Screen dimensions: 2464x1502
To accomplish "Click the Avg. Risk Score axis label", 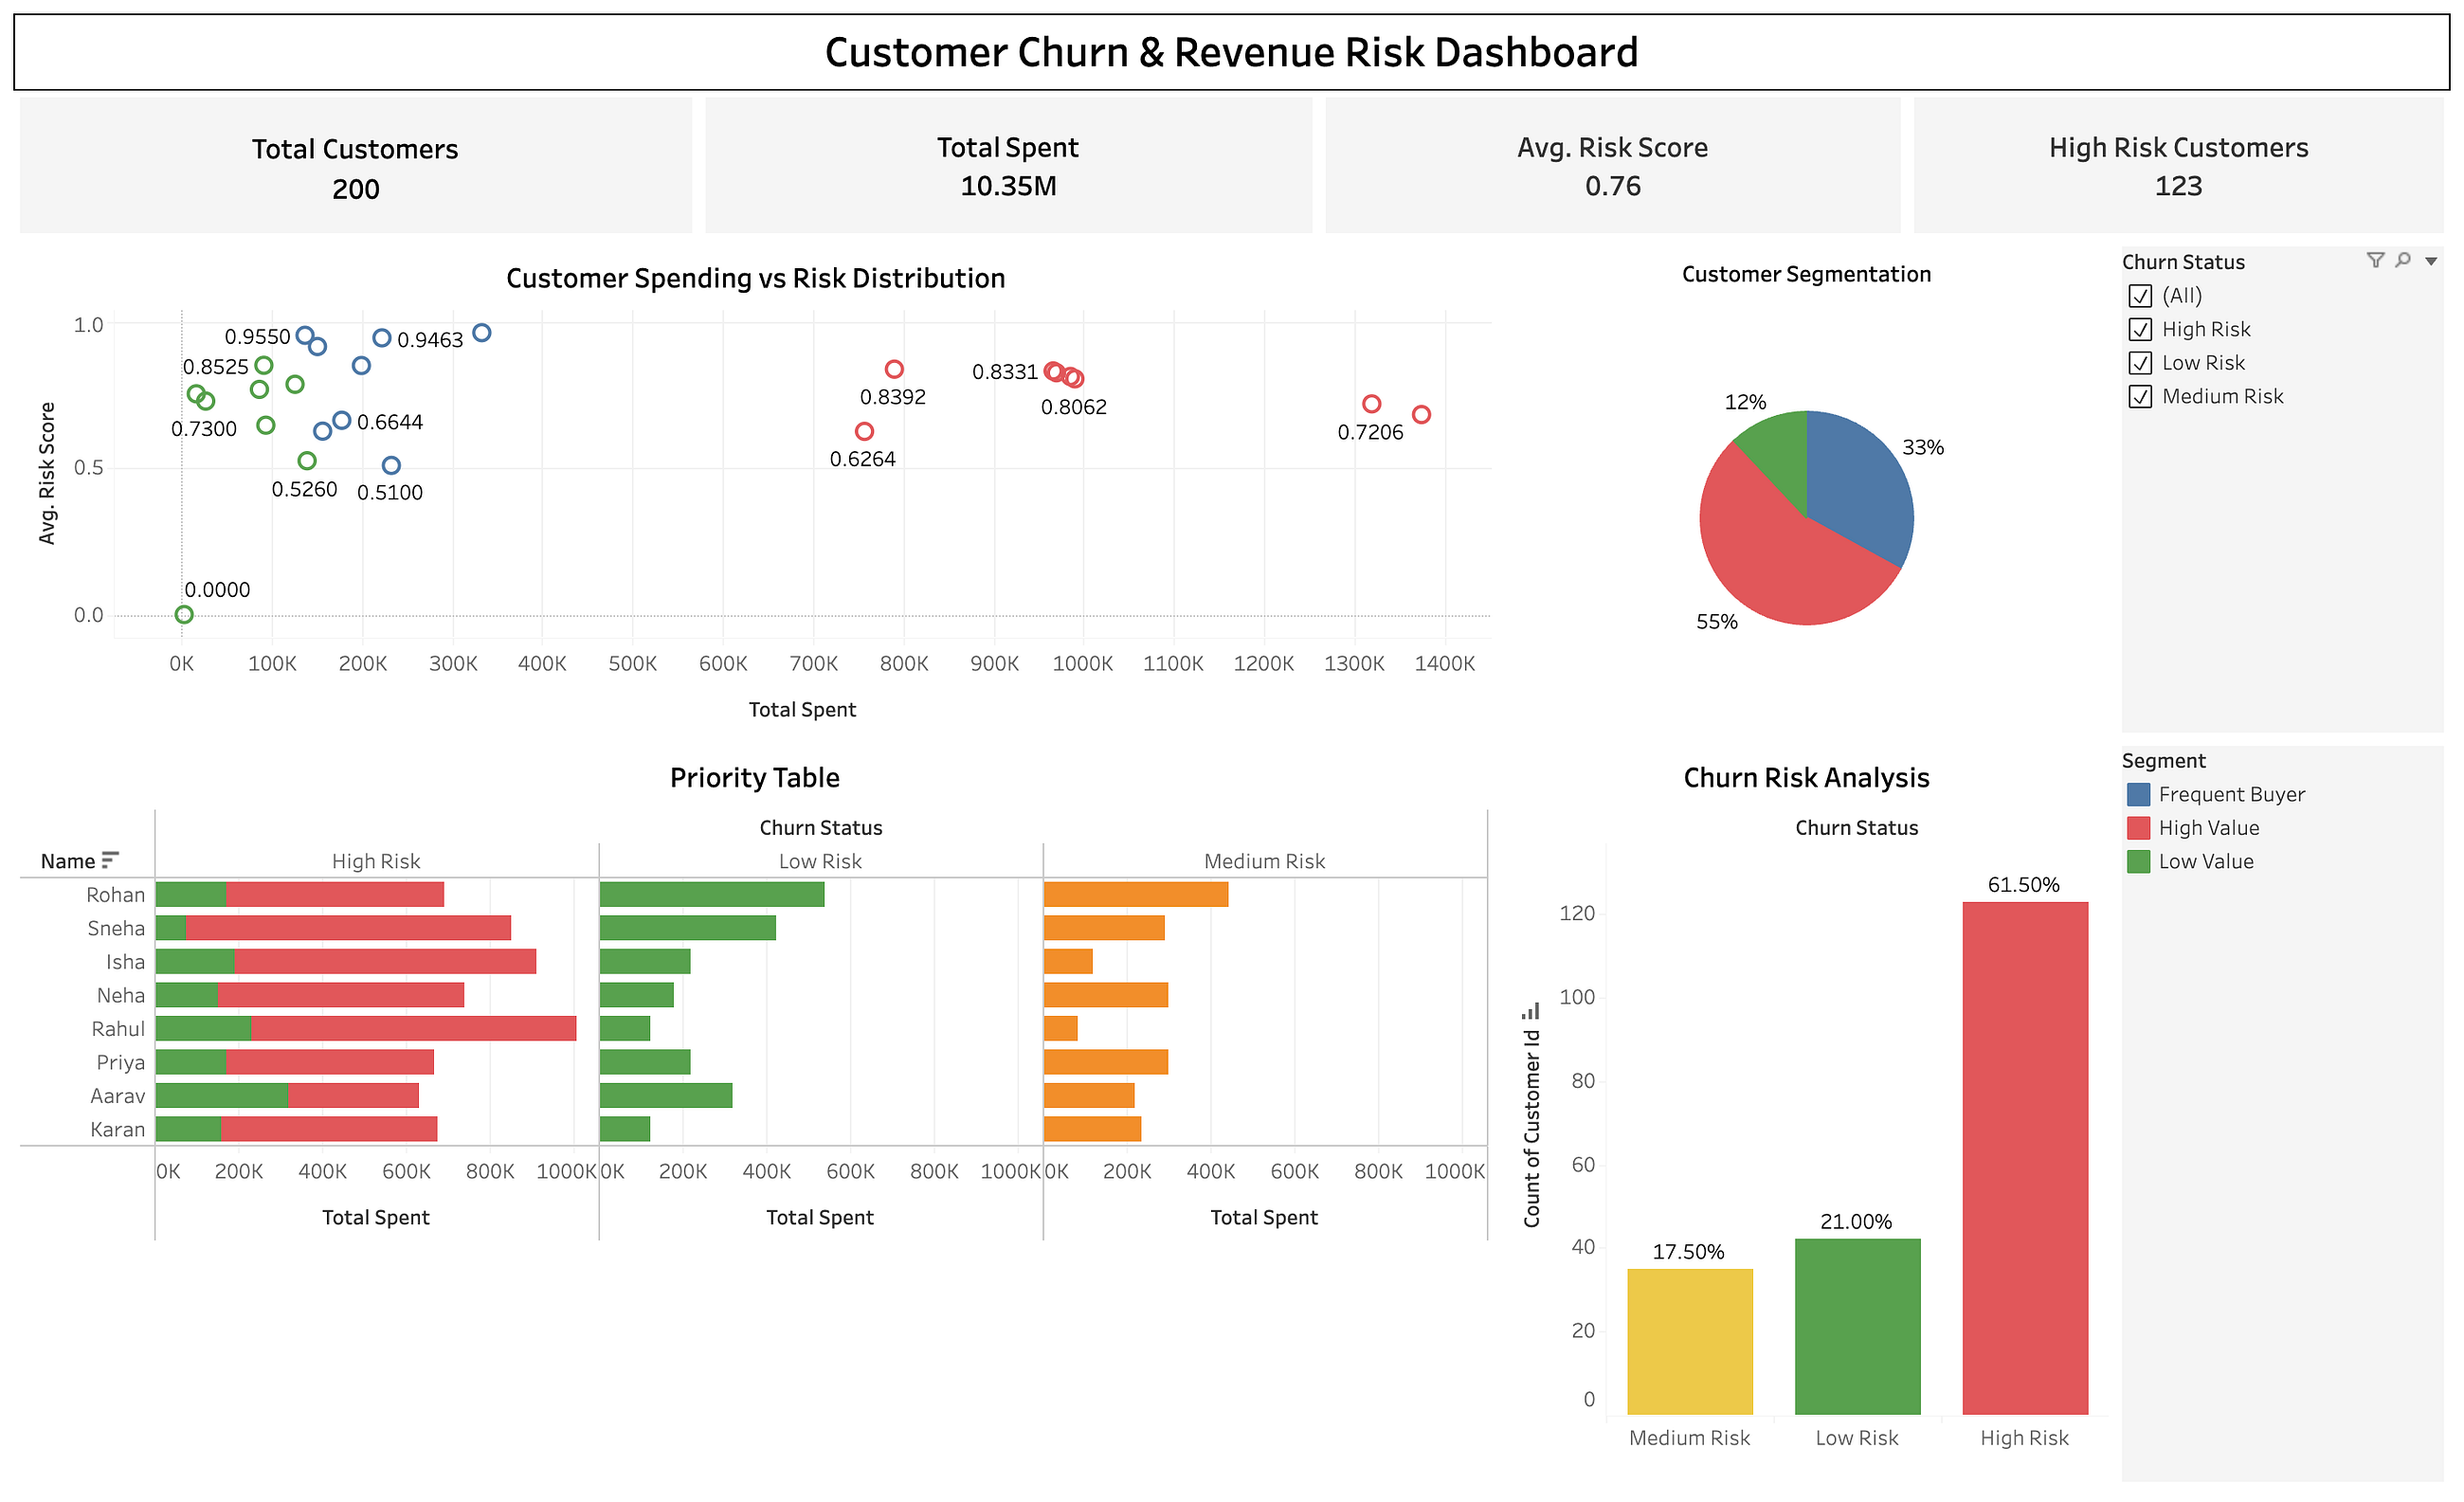I will (47, 473).
